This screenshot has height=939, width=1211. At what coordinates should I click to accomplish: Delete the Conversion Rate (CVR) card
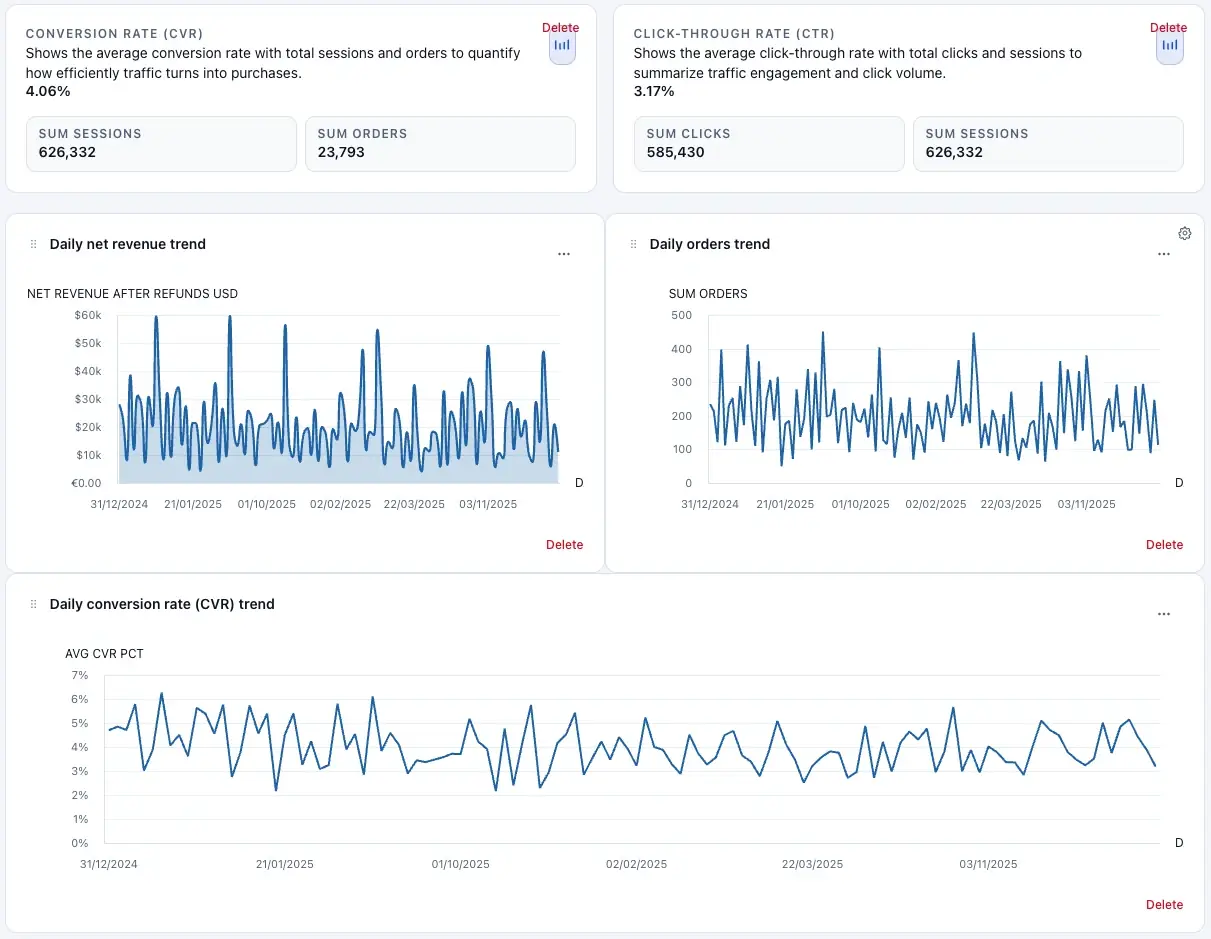pos(560,27)
